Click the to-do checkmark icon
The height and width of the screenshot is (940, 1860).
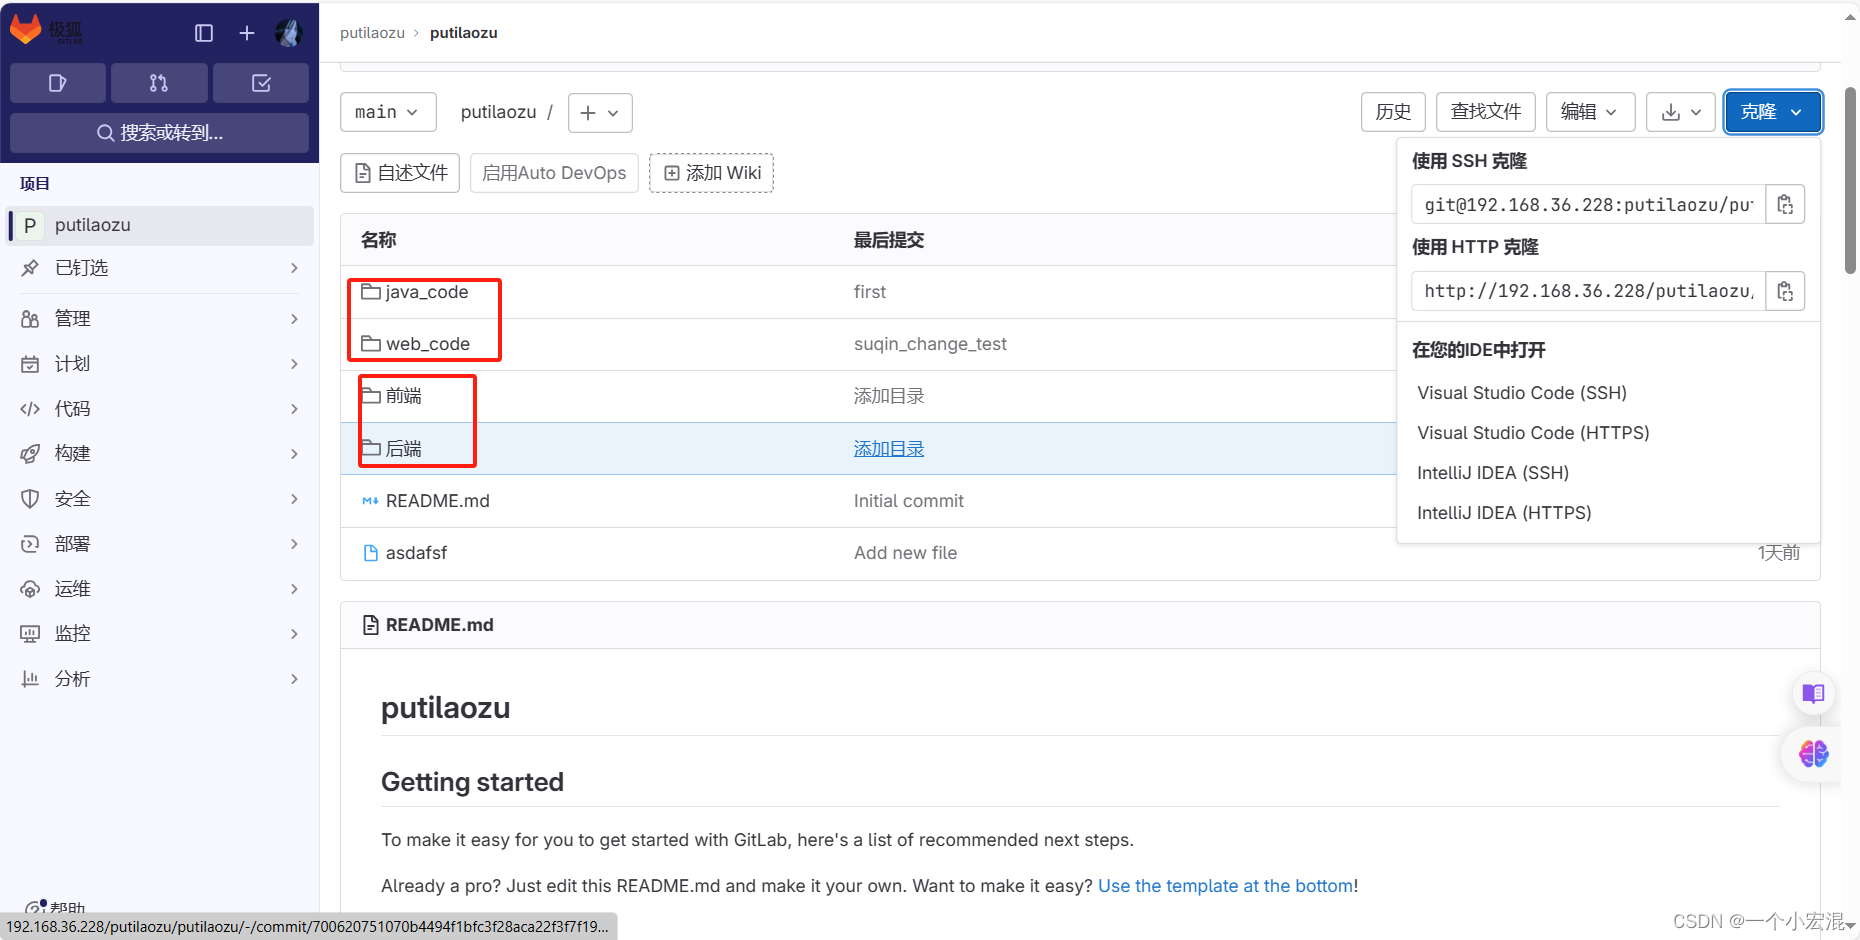[x=261, y=83]
